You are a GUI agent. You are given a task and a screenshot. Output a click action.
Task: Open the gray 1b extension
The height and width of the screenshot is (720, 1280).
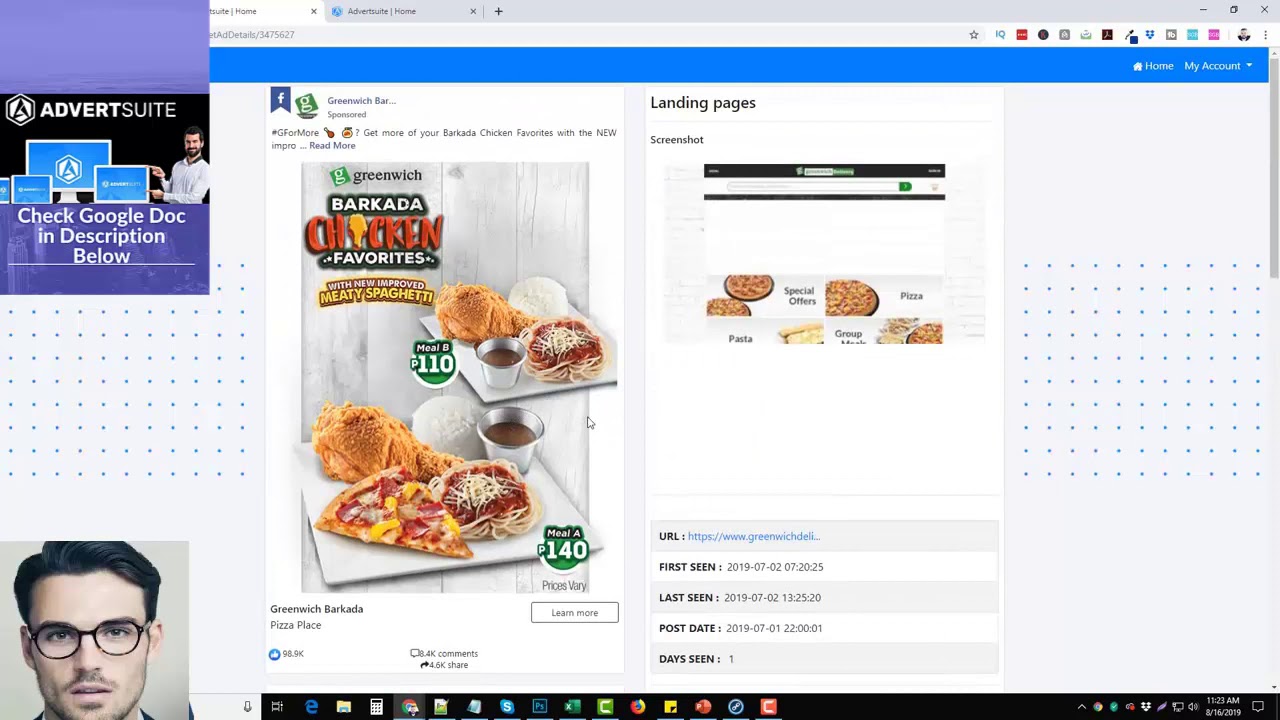pyautogui.click(x=1171, y=35)
